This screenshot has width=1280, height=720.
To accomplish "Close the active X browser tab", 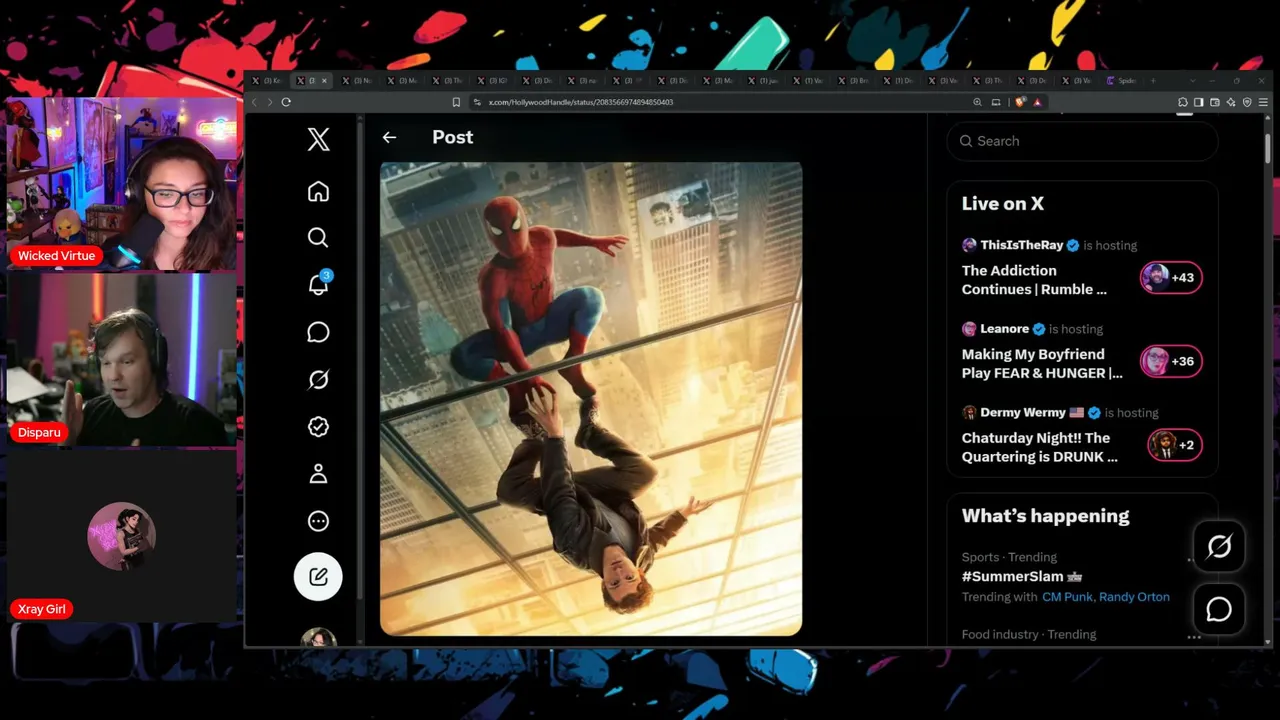I will (x=323, y=81).
